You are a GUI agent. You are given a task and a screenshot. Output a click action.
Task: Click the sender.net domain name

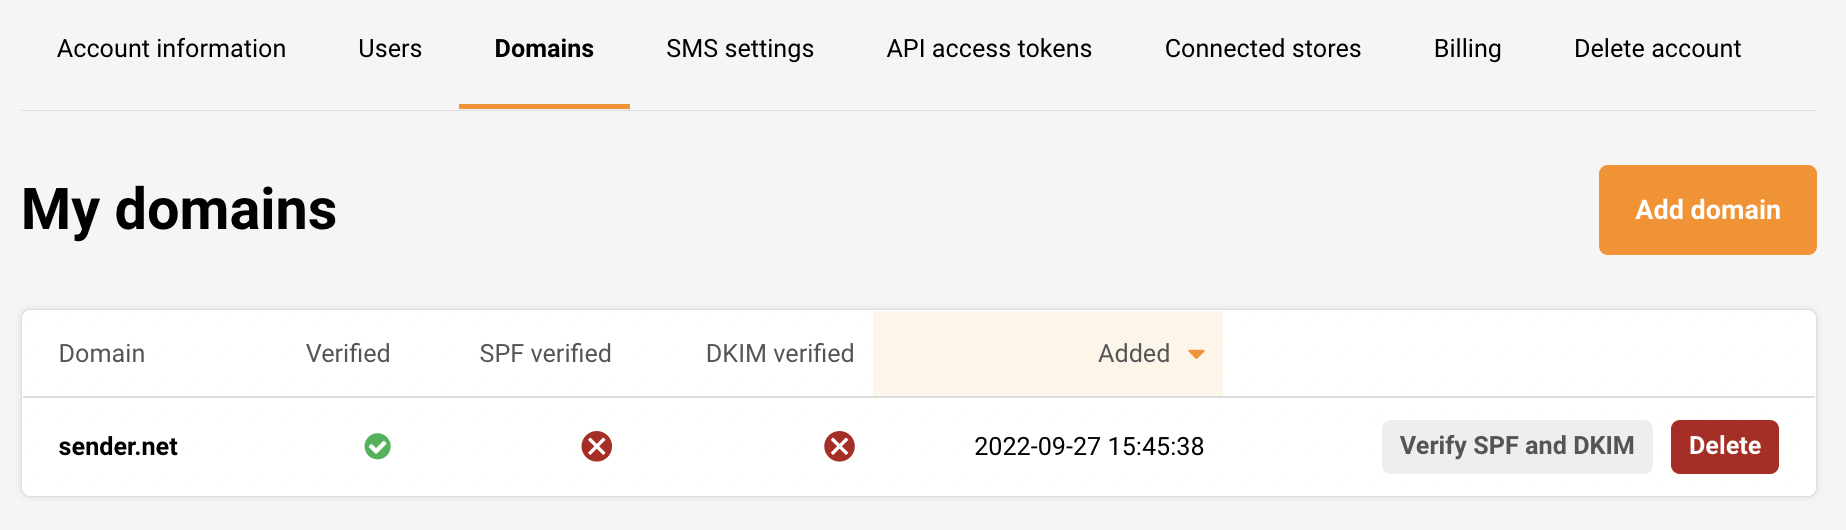point(118,447)
